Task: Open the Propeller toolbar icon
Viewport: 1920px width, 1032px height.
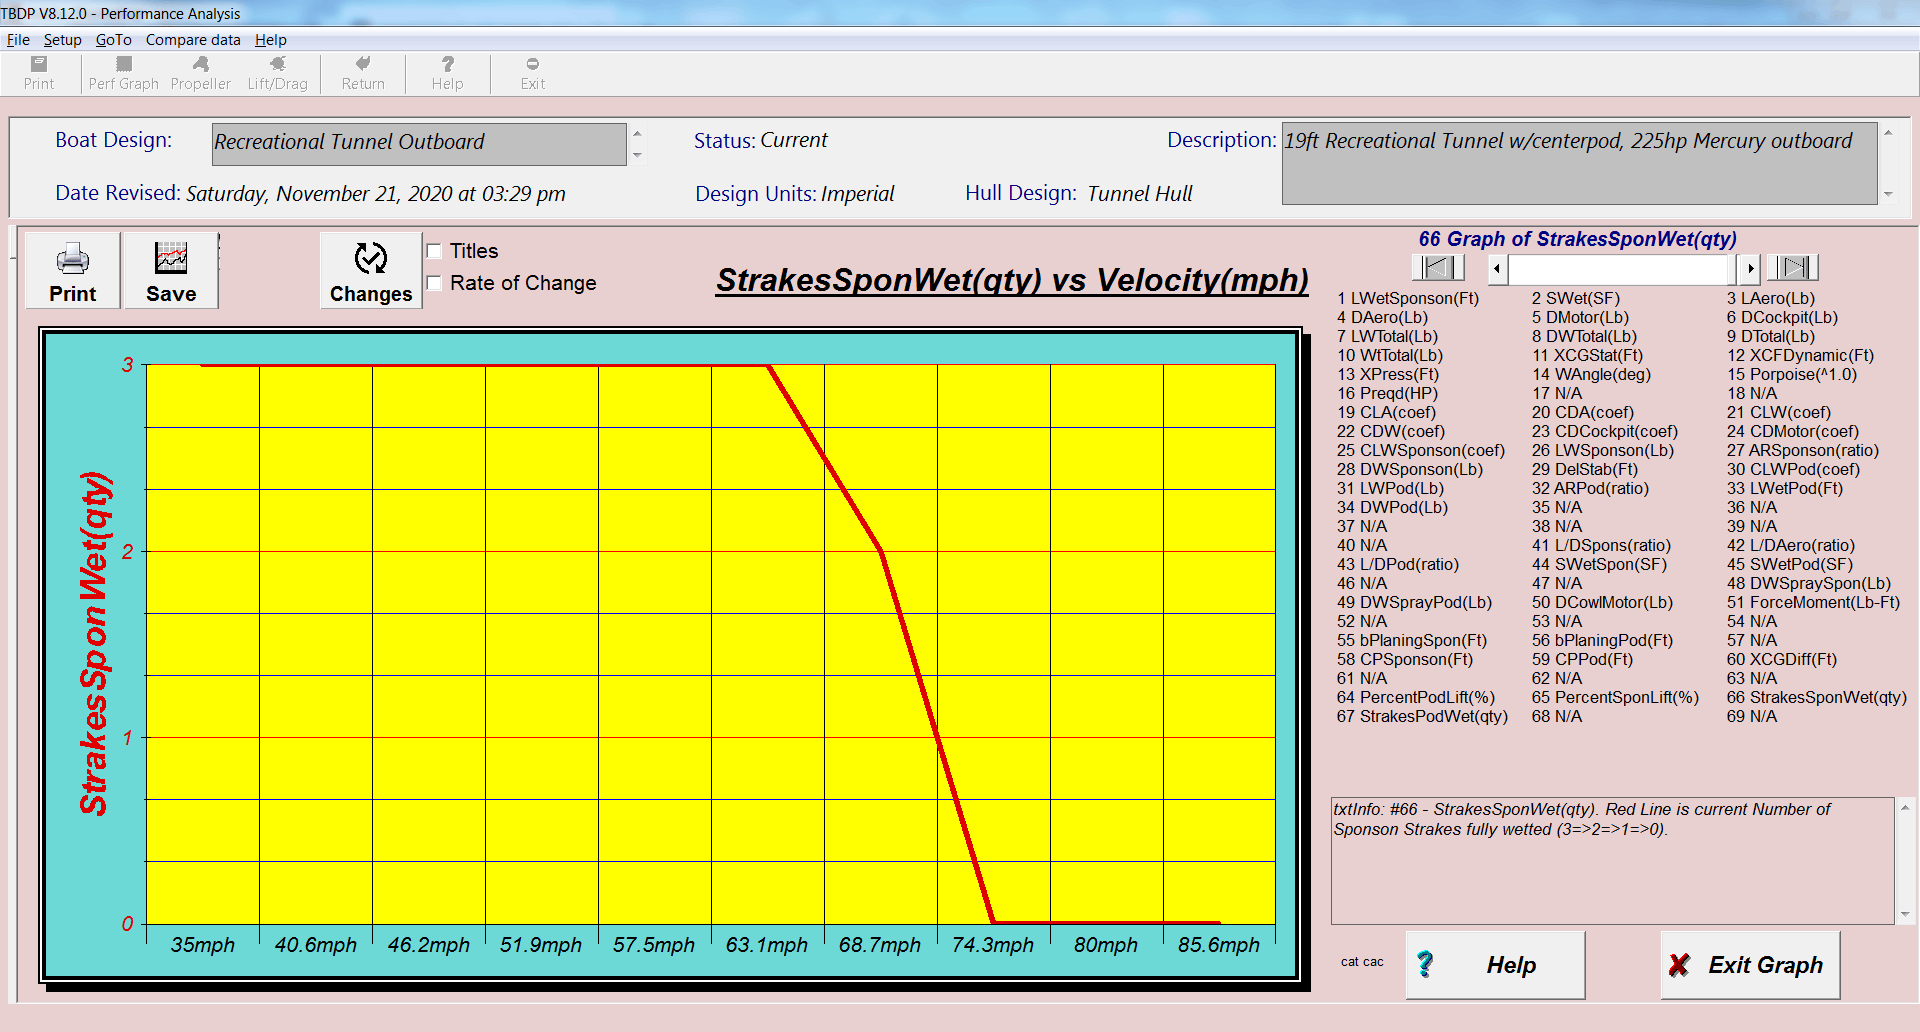Action: click(x=200, y=74)
